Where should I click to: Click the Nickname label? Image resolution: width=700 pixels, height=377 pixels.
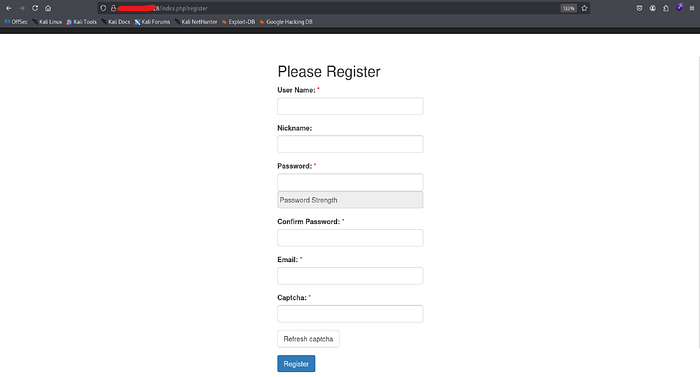coord(295,128)
